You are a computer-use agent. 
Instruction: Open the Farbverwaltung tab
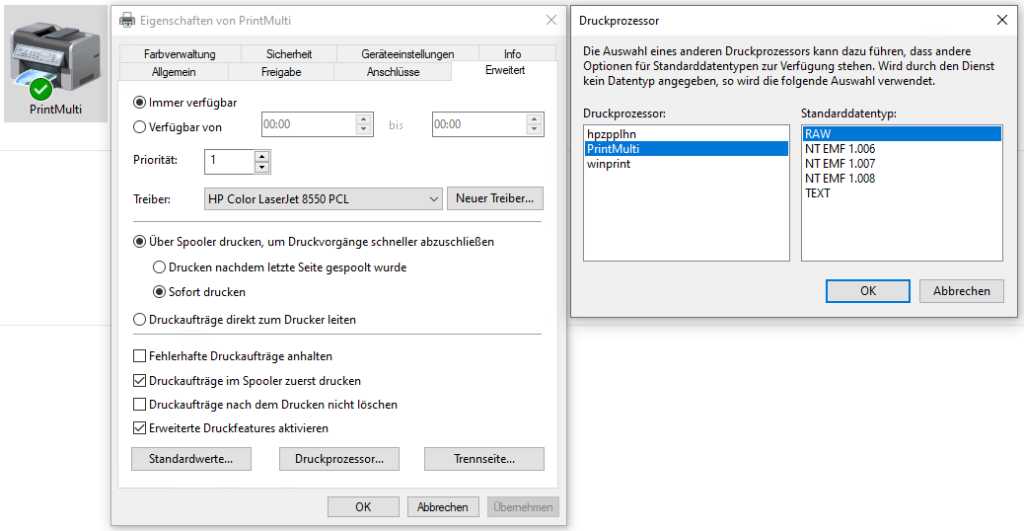179,54
